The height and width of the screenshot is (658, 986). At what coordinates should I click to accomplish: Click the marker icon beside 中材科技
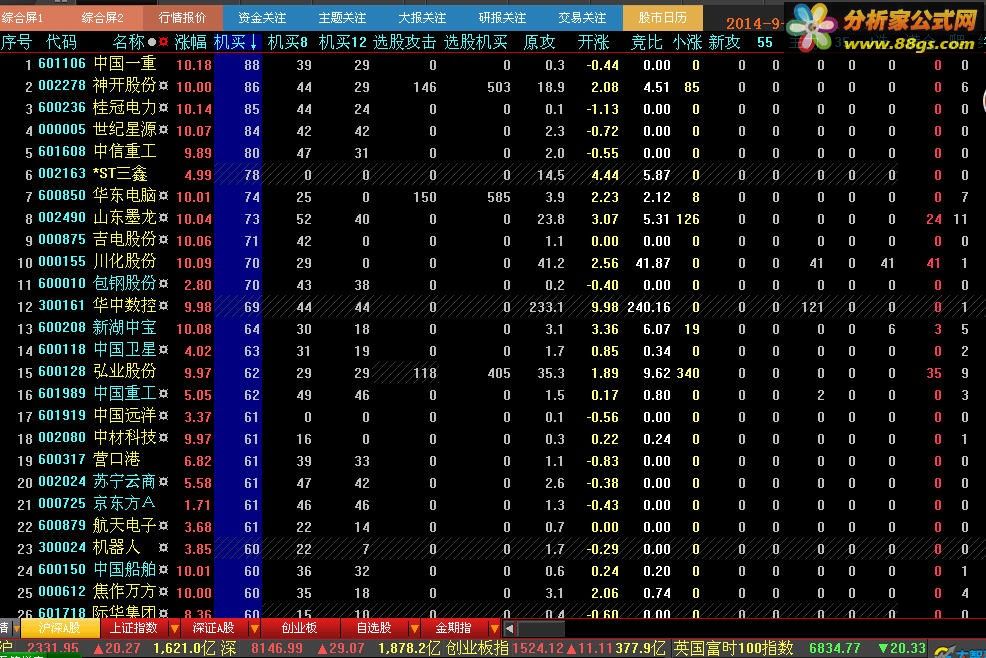[163, 438]
